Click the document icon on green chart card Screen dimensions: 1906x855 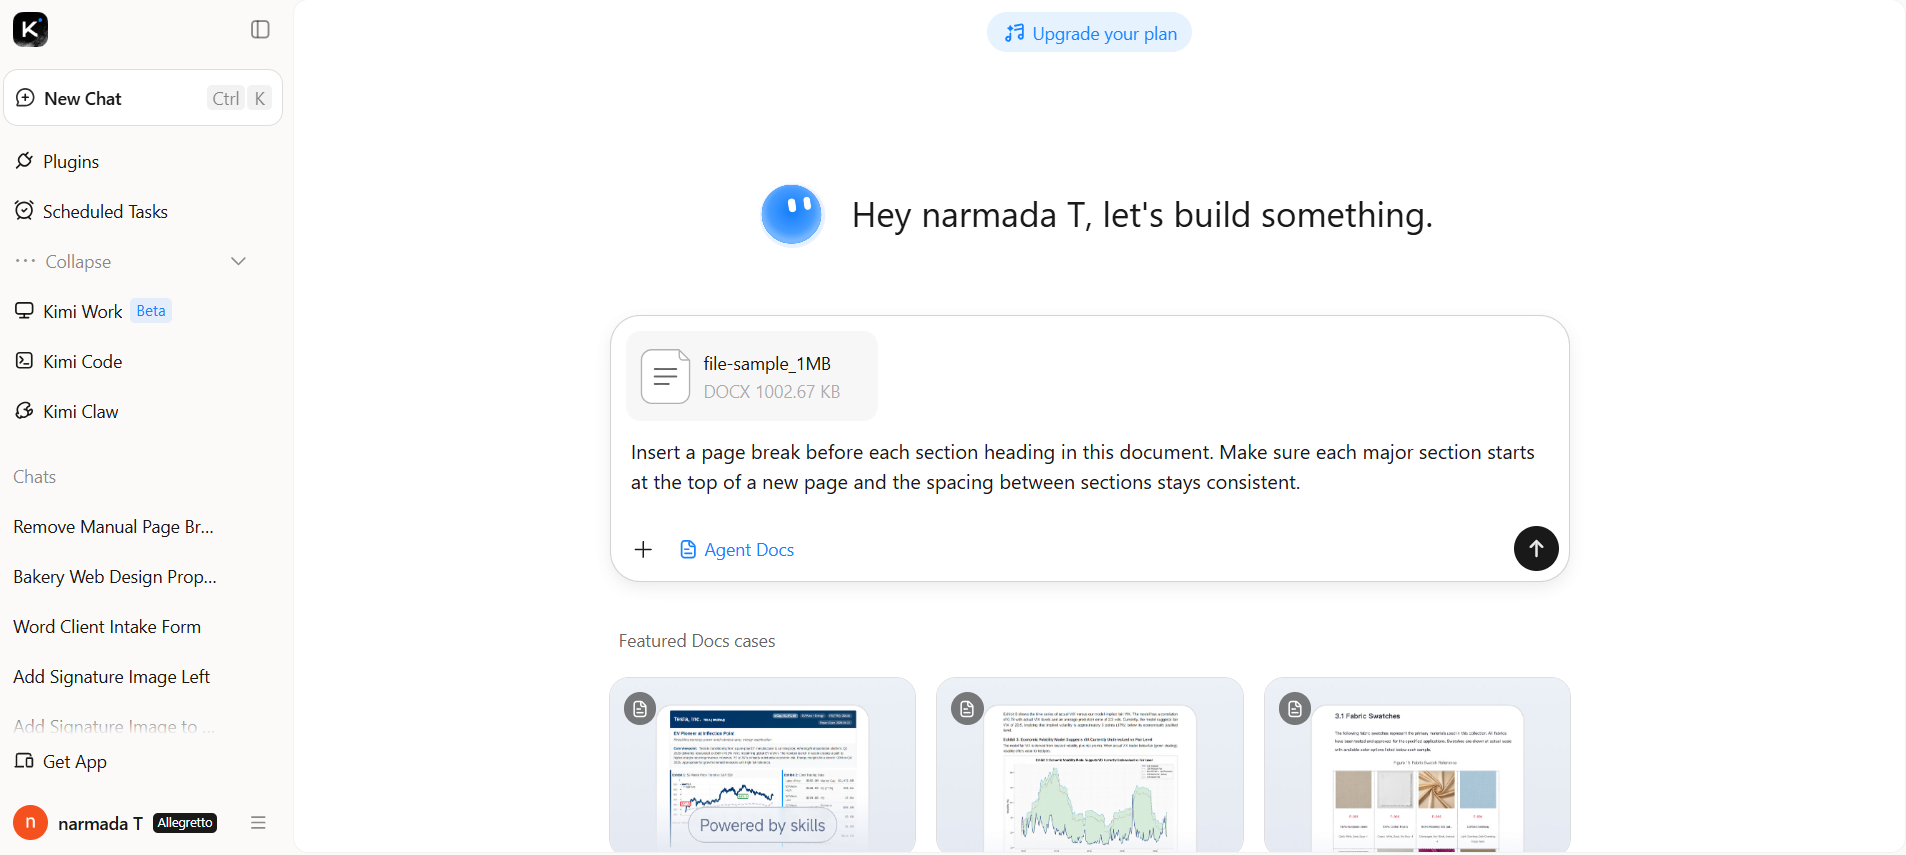tap(967, 709)
